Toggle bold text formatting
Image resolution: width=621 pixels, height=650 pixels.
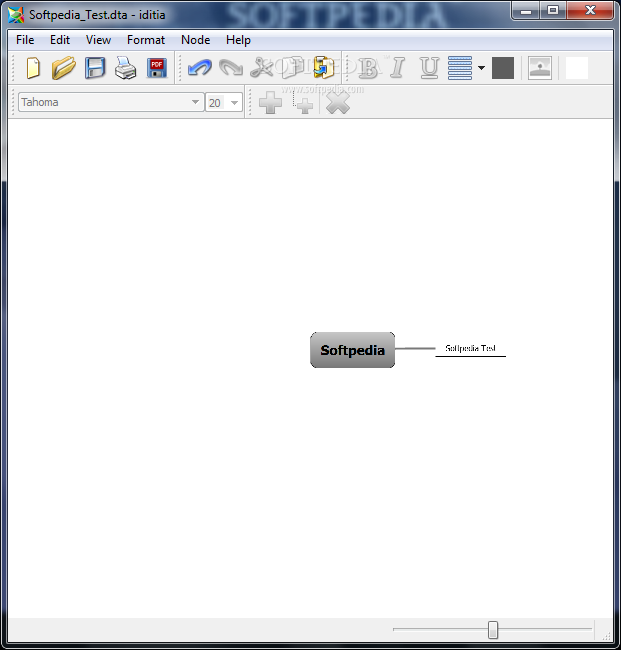point(368,68)
